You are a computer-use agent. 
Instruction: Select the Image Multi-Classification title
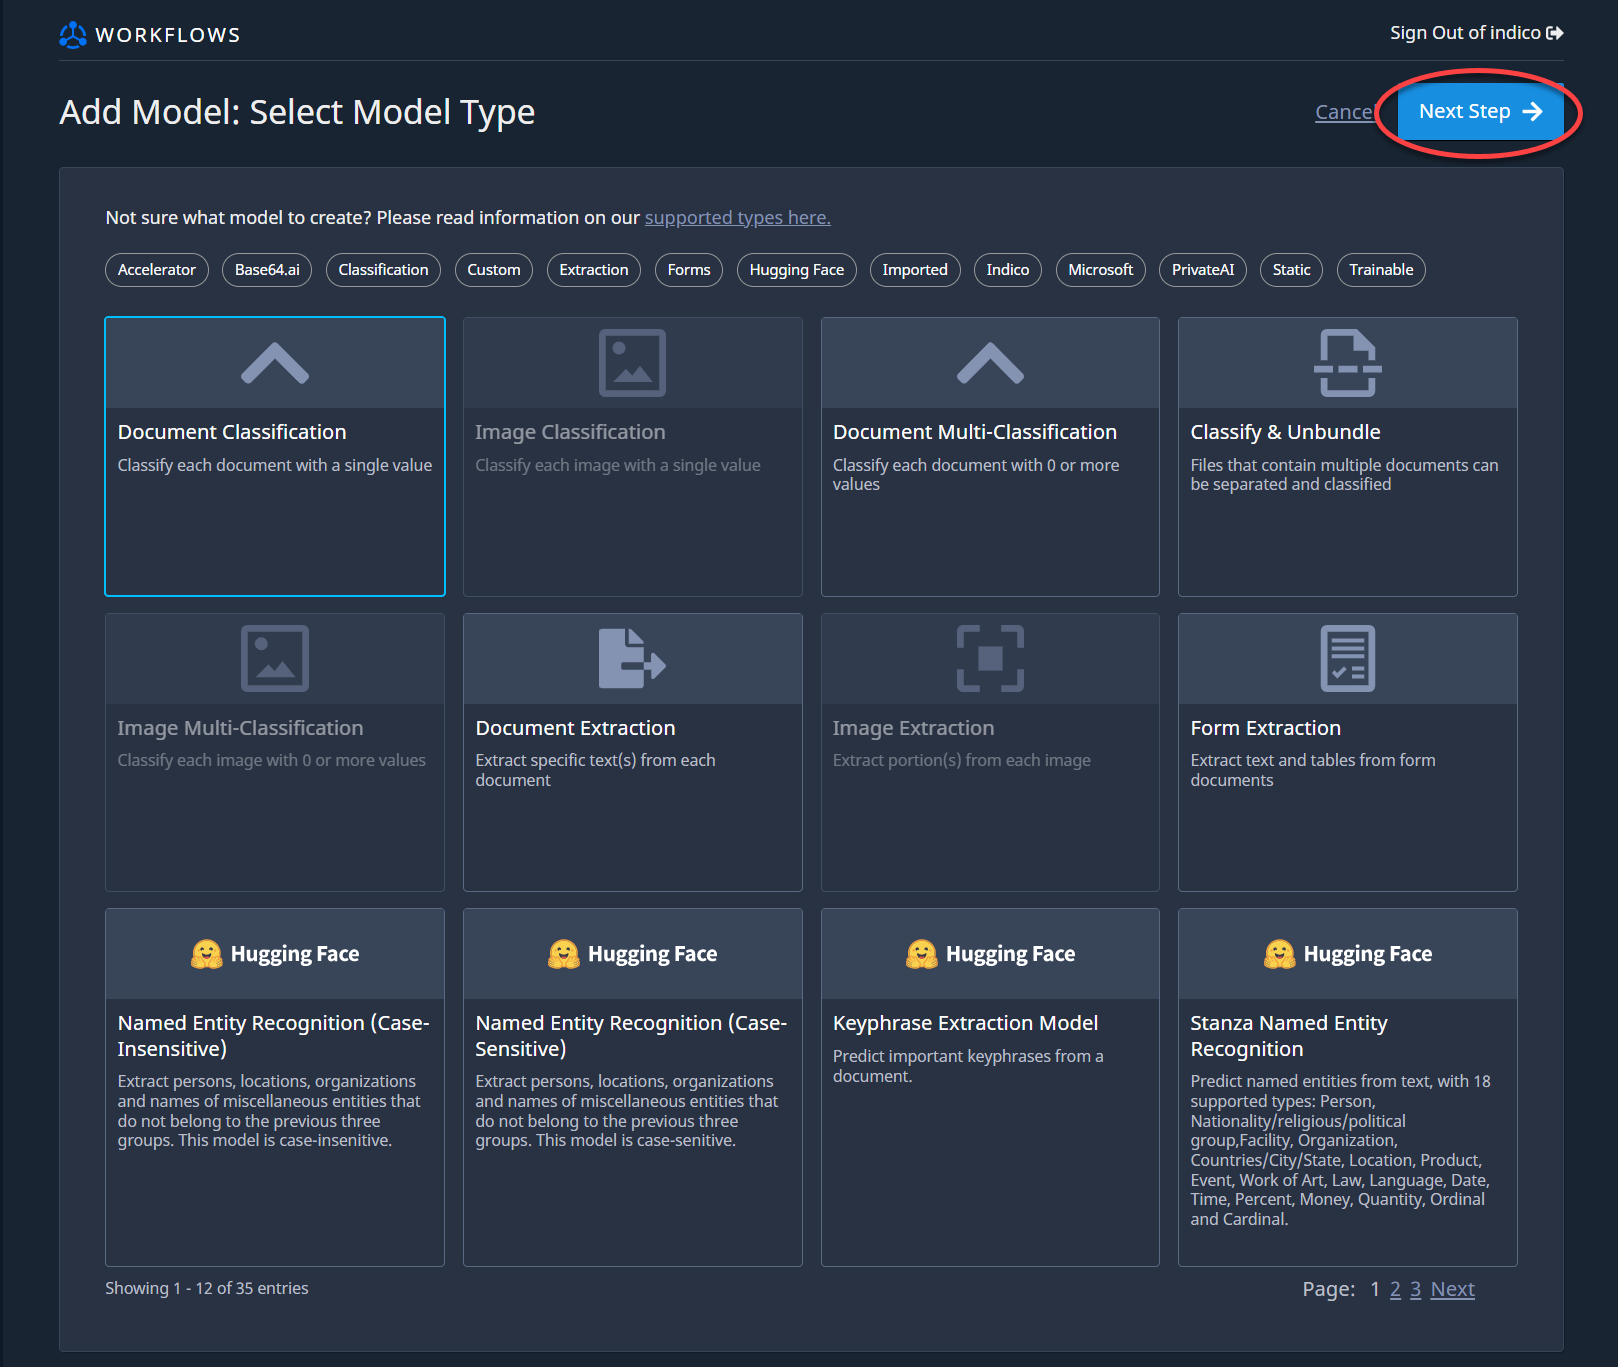click(240, 728)
